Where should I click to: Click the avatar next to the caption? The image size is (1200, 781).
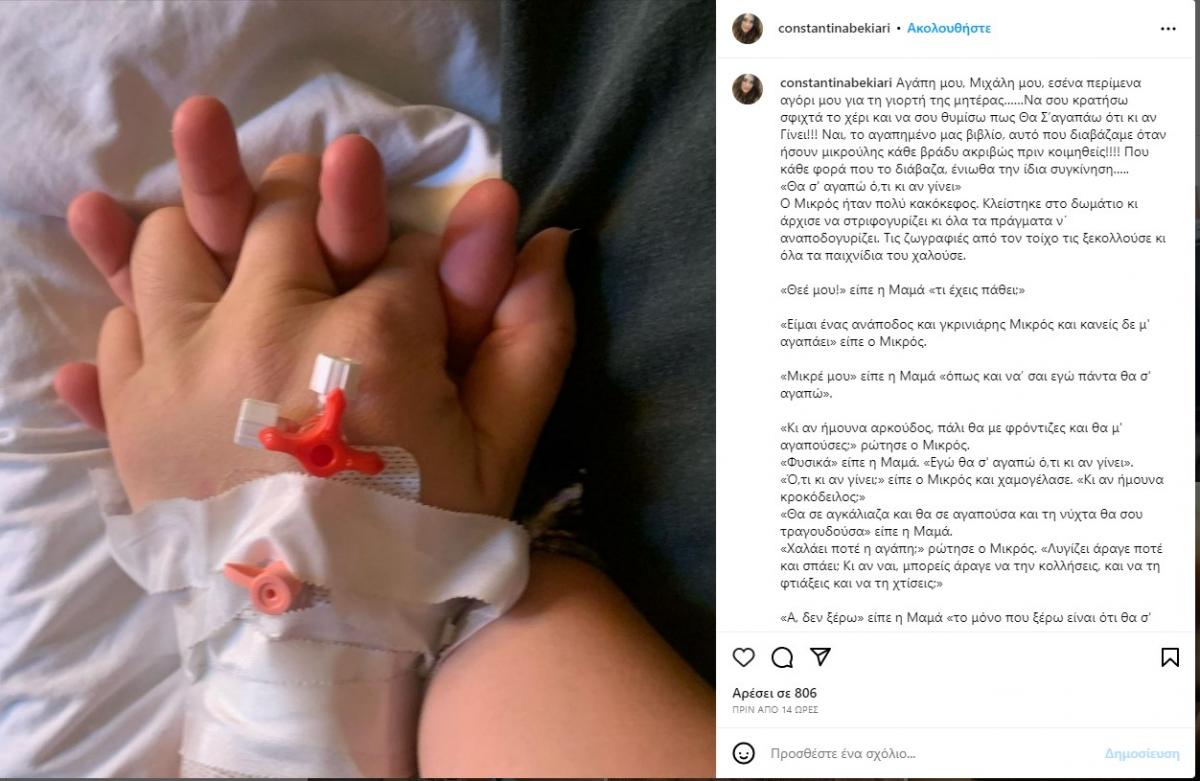[x=747, y=88]
